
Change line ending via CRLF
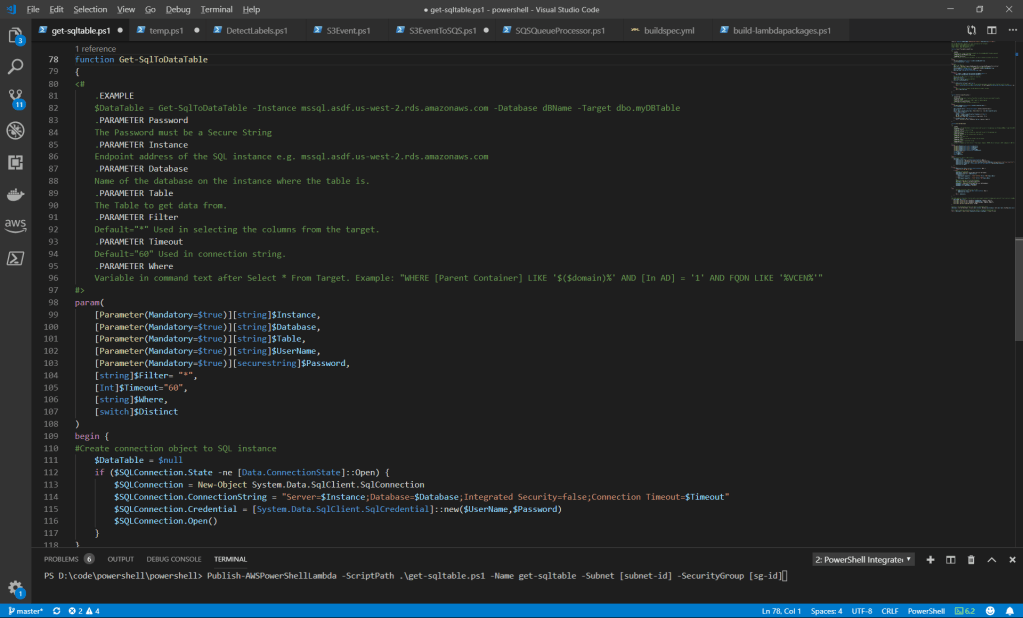tap(889, 611)
